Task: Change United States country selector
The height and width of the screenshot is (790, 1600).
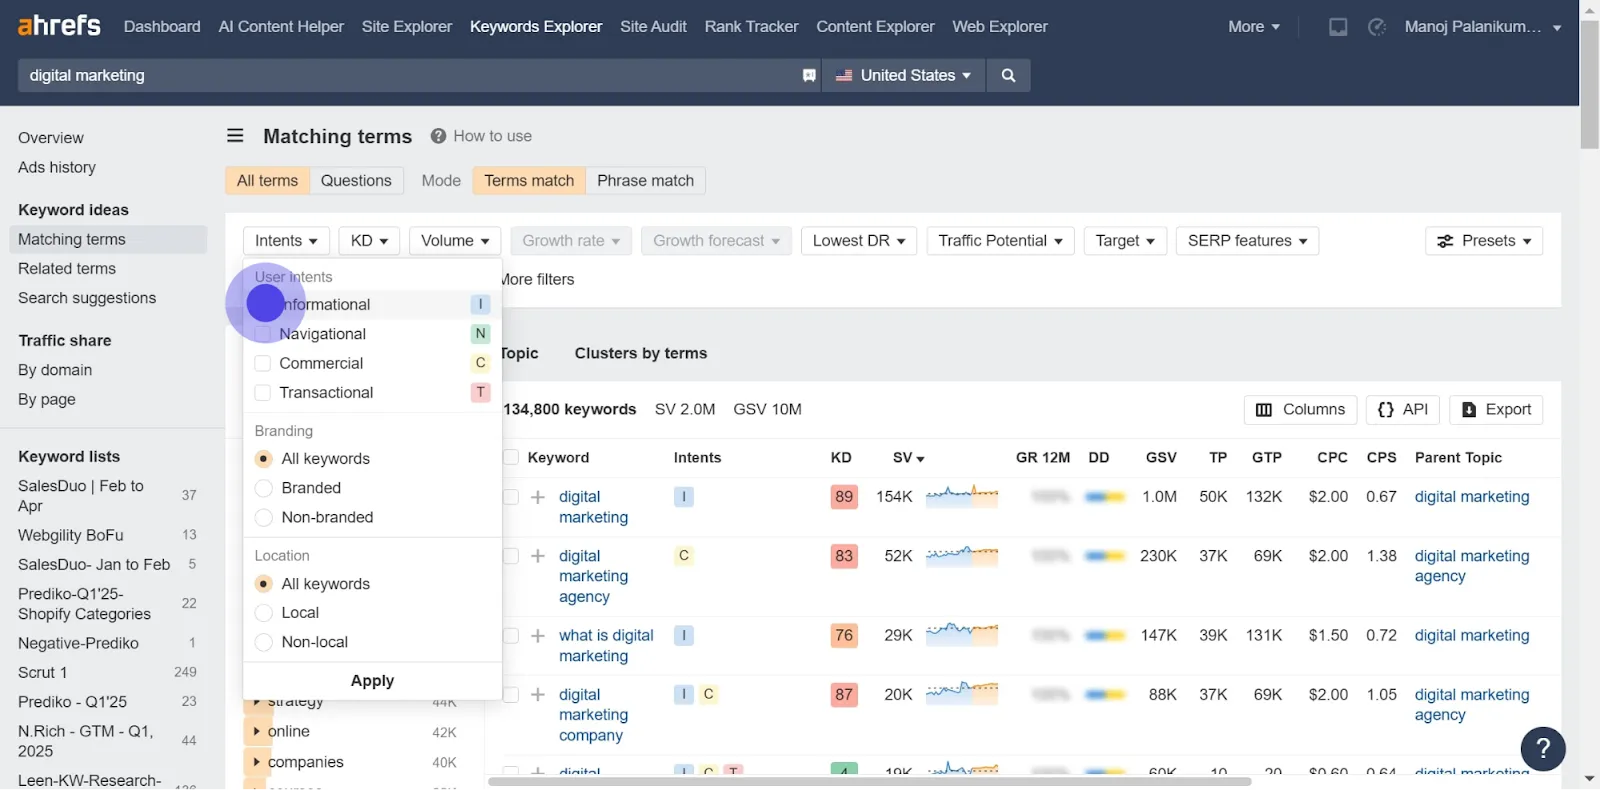Action: click(903, 75)
